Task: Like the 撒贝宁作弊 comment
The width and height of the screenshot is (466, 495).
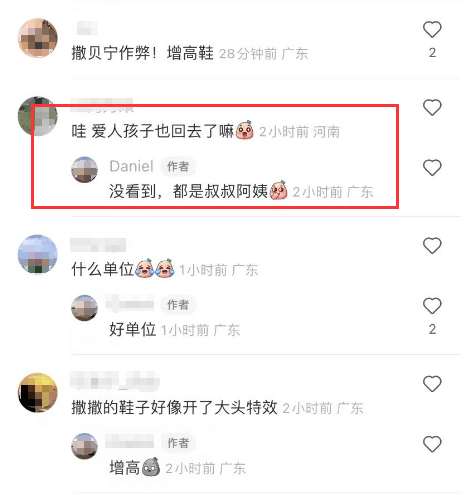Action: click(432, 29)
